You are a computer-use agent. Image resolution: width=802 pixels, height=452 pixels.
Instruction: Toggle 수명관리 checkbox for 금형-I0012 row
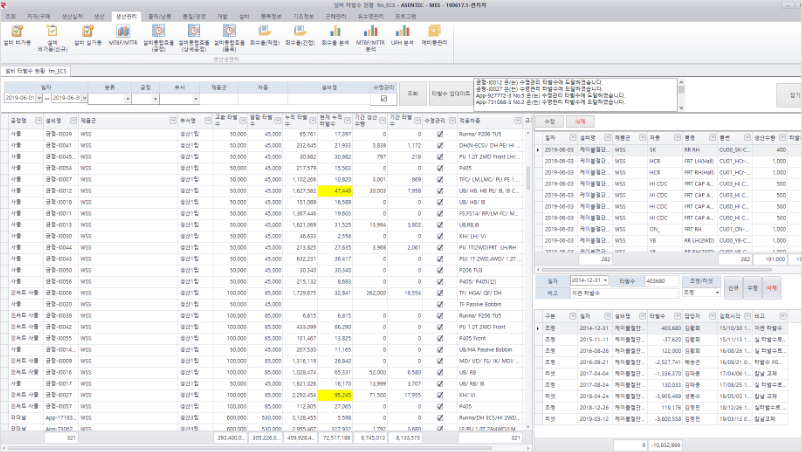(440, 191)
